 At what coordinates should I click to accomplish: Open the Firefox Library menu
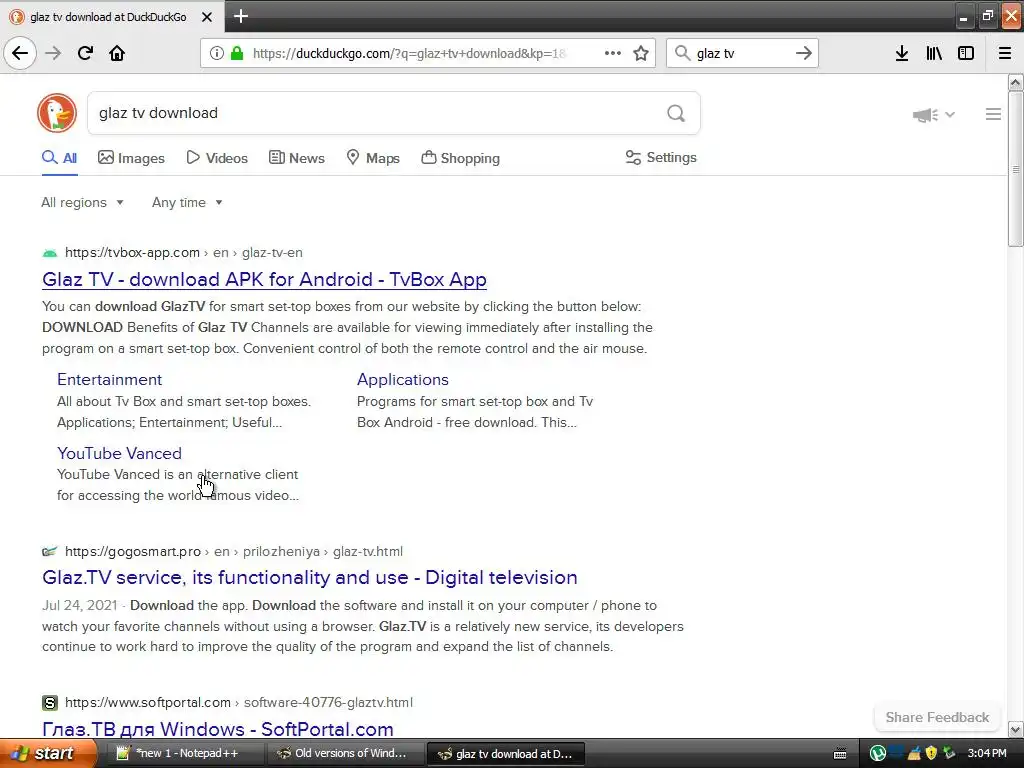point(934,53)
